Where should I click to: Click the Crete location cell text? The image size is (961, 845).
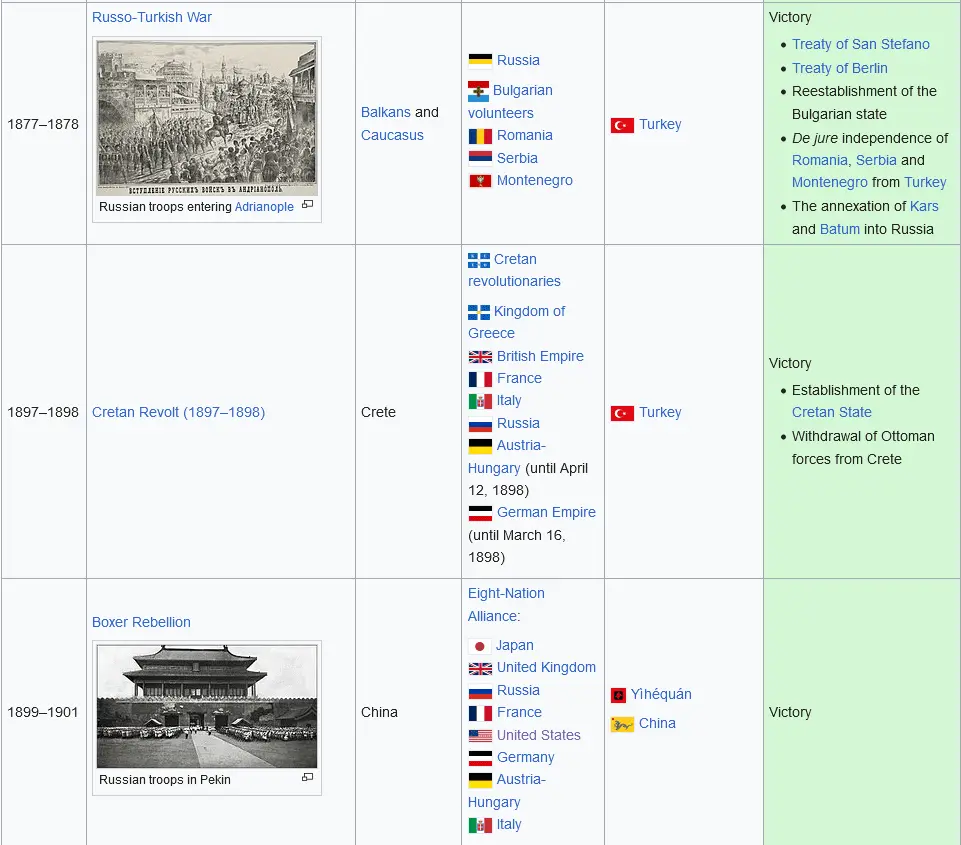[378, 412]
